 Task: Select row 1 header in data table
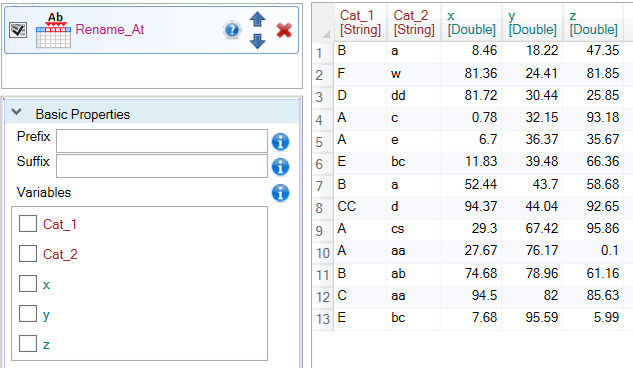point(323,52)
